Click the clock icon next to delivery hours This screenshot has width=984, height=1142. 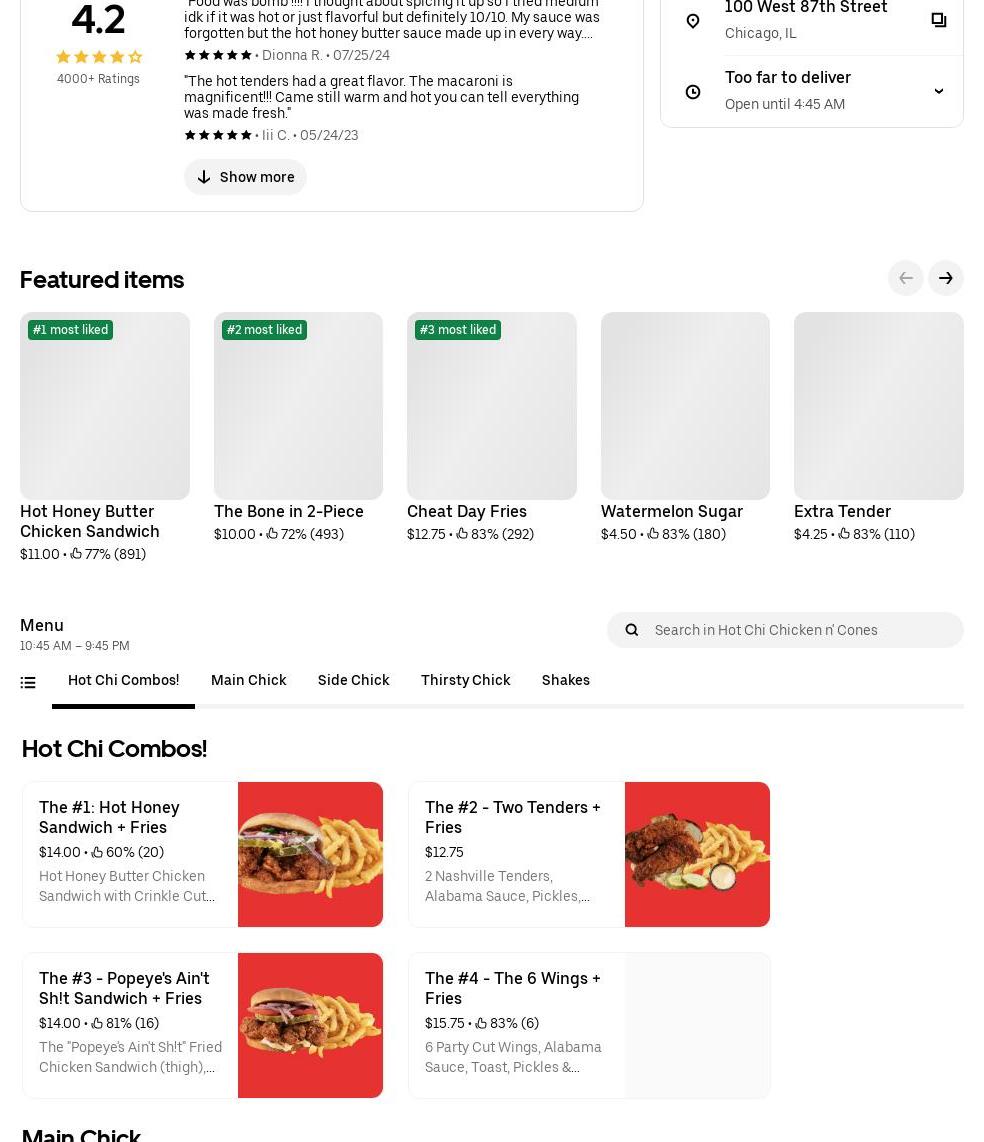(x=693, y=92)
